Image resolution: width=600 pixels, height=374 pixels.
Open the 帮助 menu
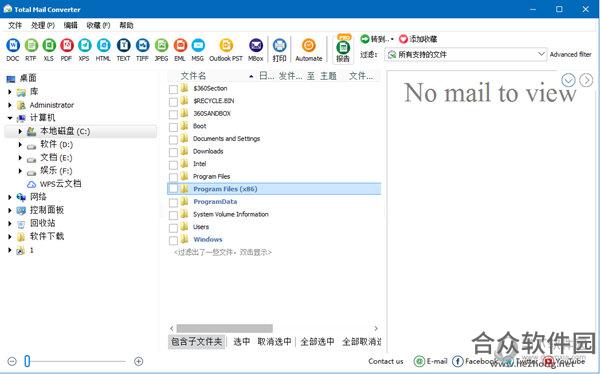click(x=126, y=25)
